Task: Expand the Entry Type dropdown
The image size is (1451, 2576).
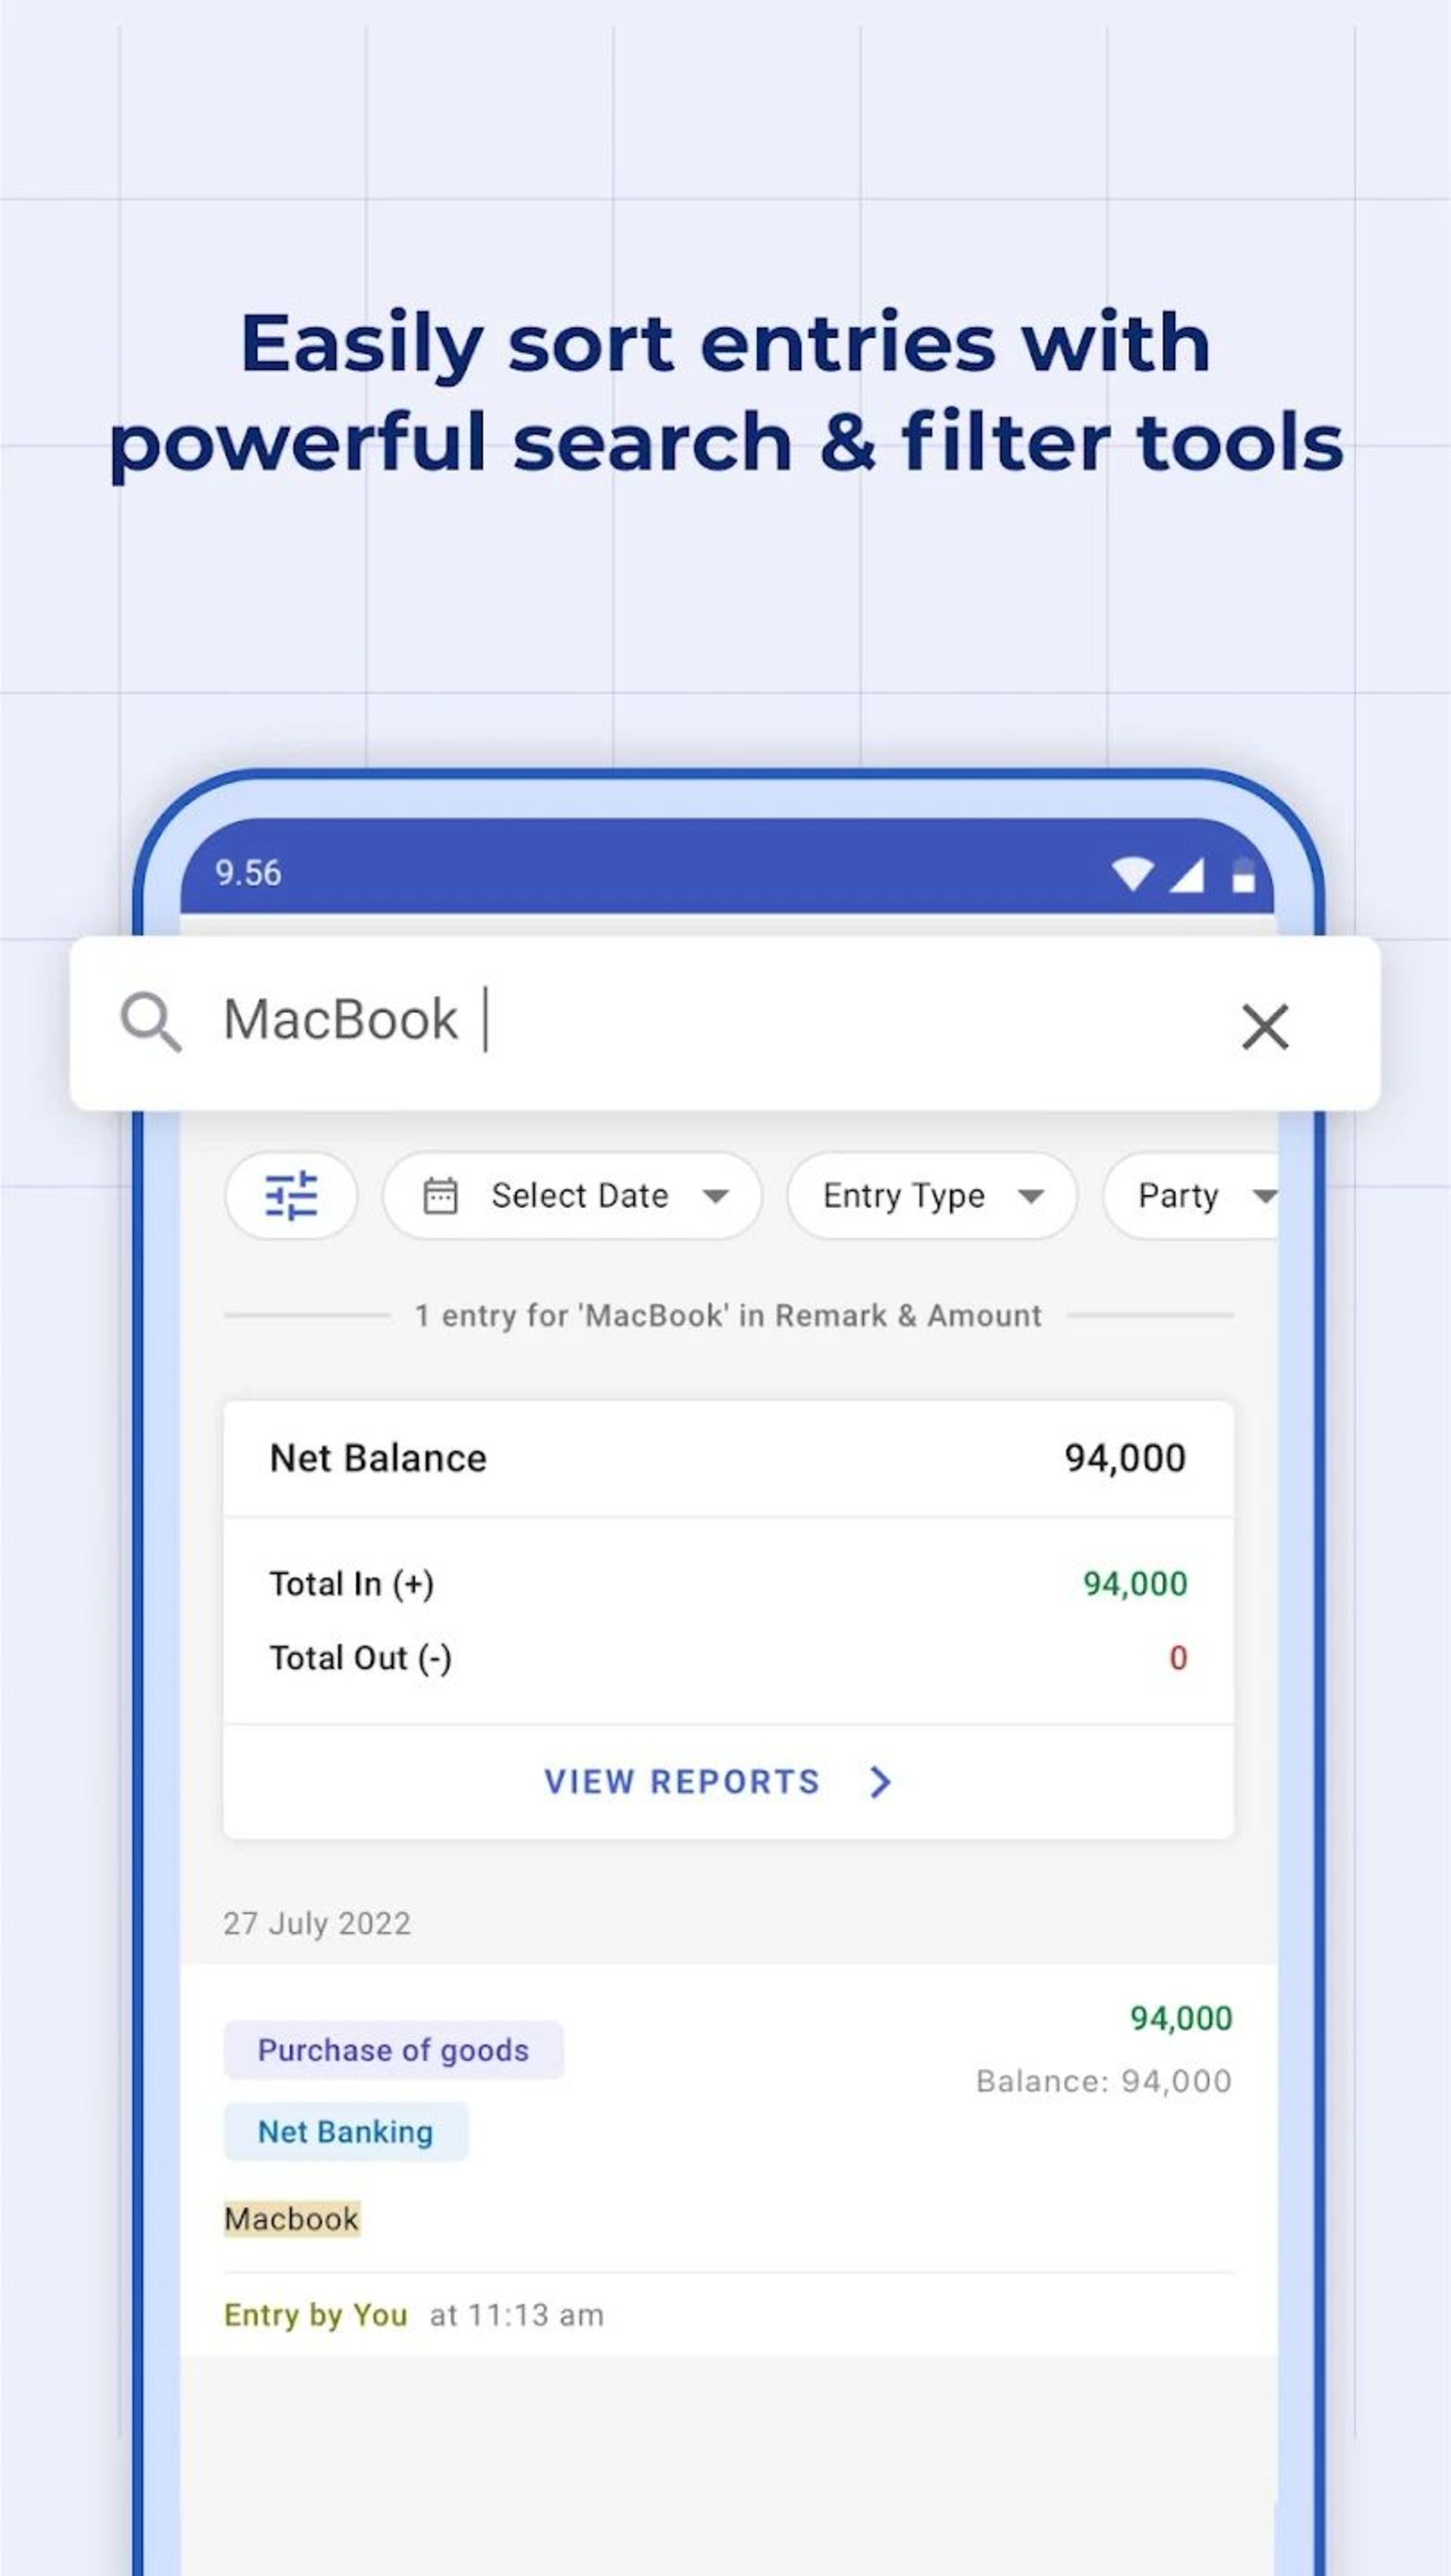Action: click(x=929, y=1194)
